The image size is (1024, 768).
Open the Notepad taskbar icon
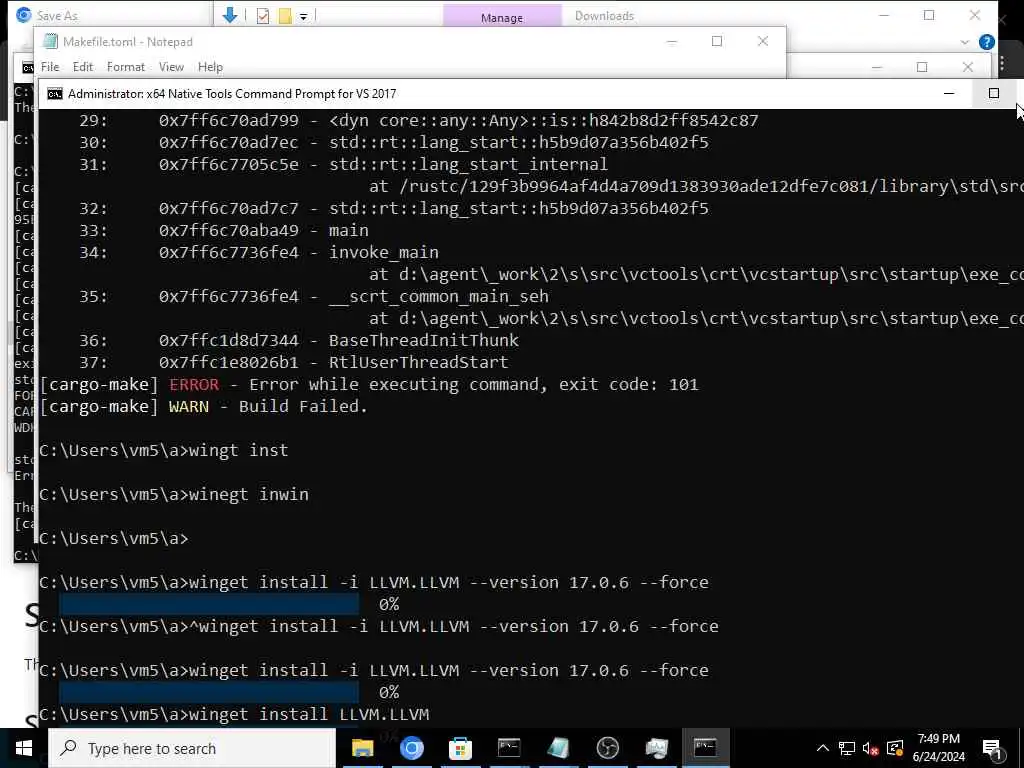tap(558, 748)
